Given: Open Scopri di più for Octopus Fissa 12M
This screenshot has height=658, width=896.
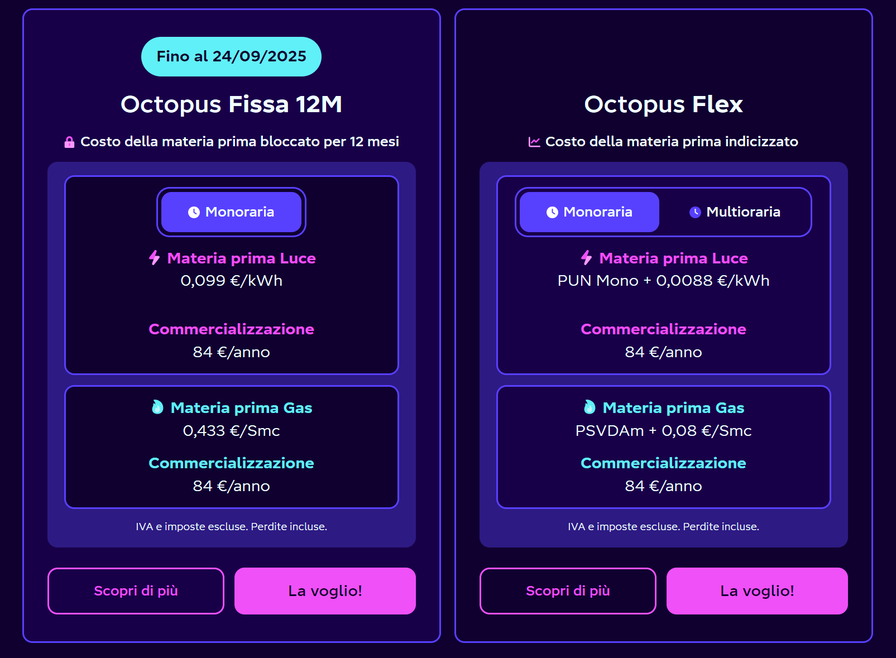Looking at the screenshot, I should click(x=136, y=591).
